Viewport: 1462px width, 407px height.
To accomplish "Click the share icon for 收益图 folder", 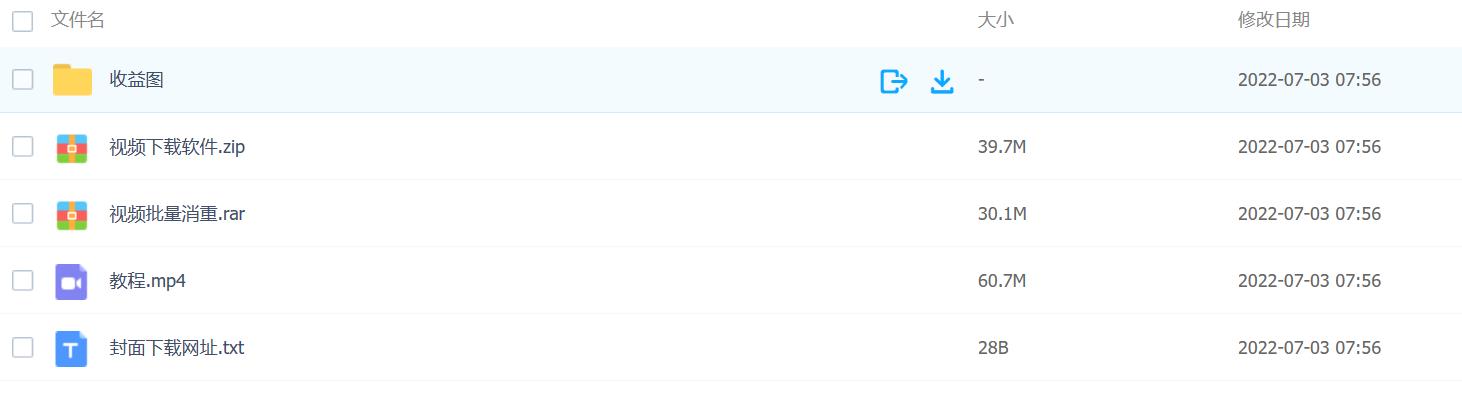I will pos(893,81).
